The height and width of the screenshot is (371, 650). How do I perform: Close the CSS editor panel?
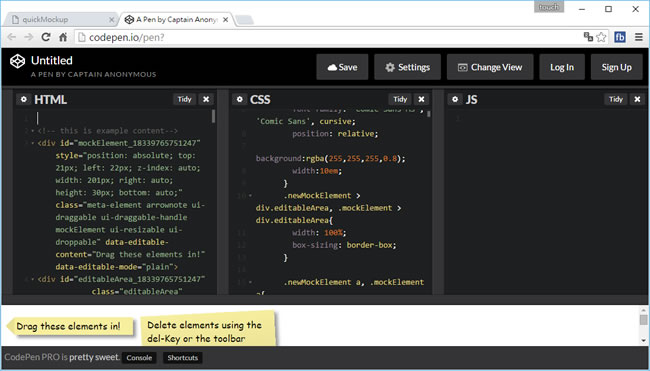click(x=422, y=99)
